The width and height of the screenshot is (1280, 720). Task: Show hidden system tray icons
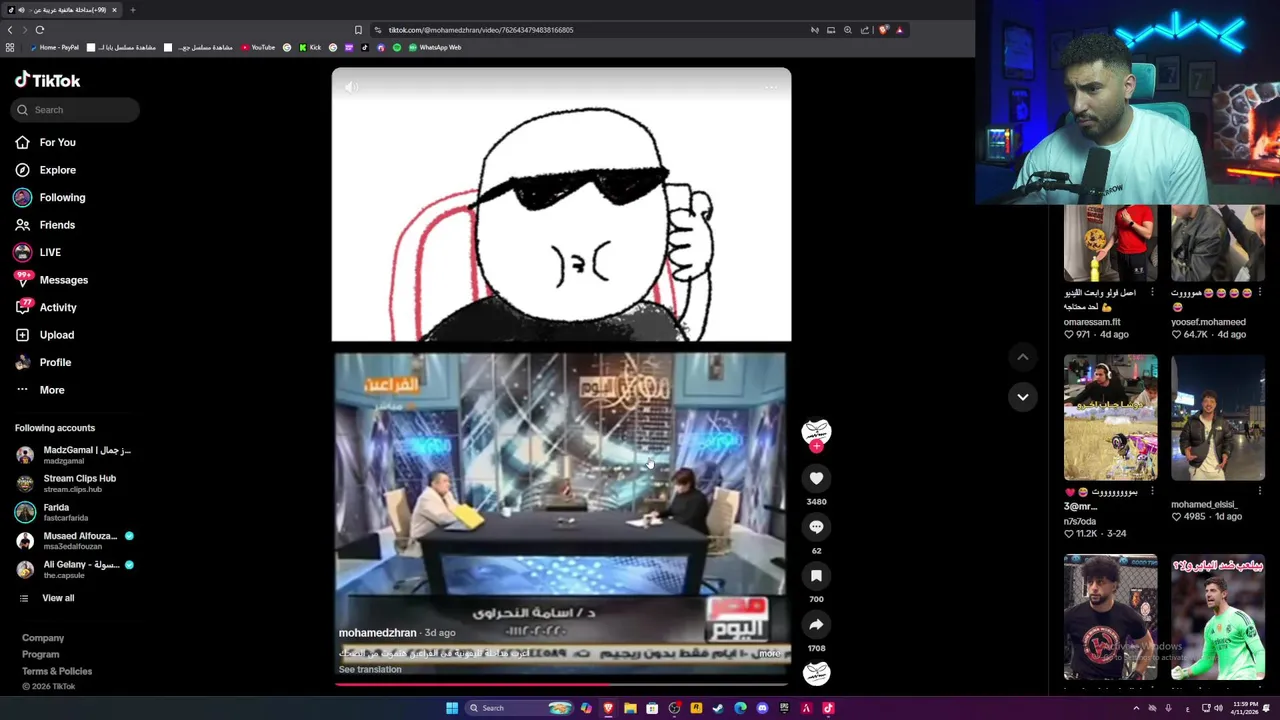[1135, 708]
